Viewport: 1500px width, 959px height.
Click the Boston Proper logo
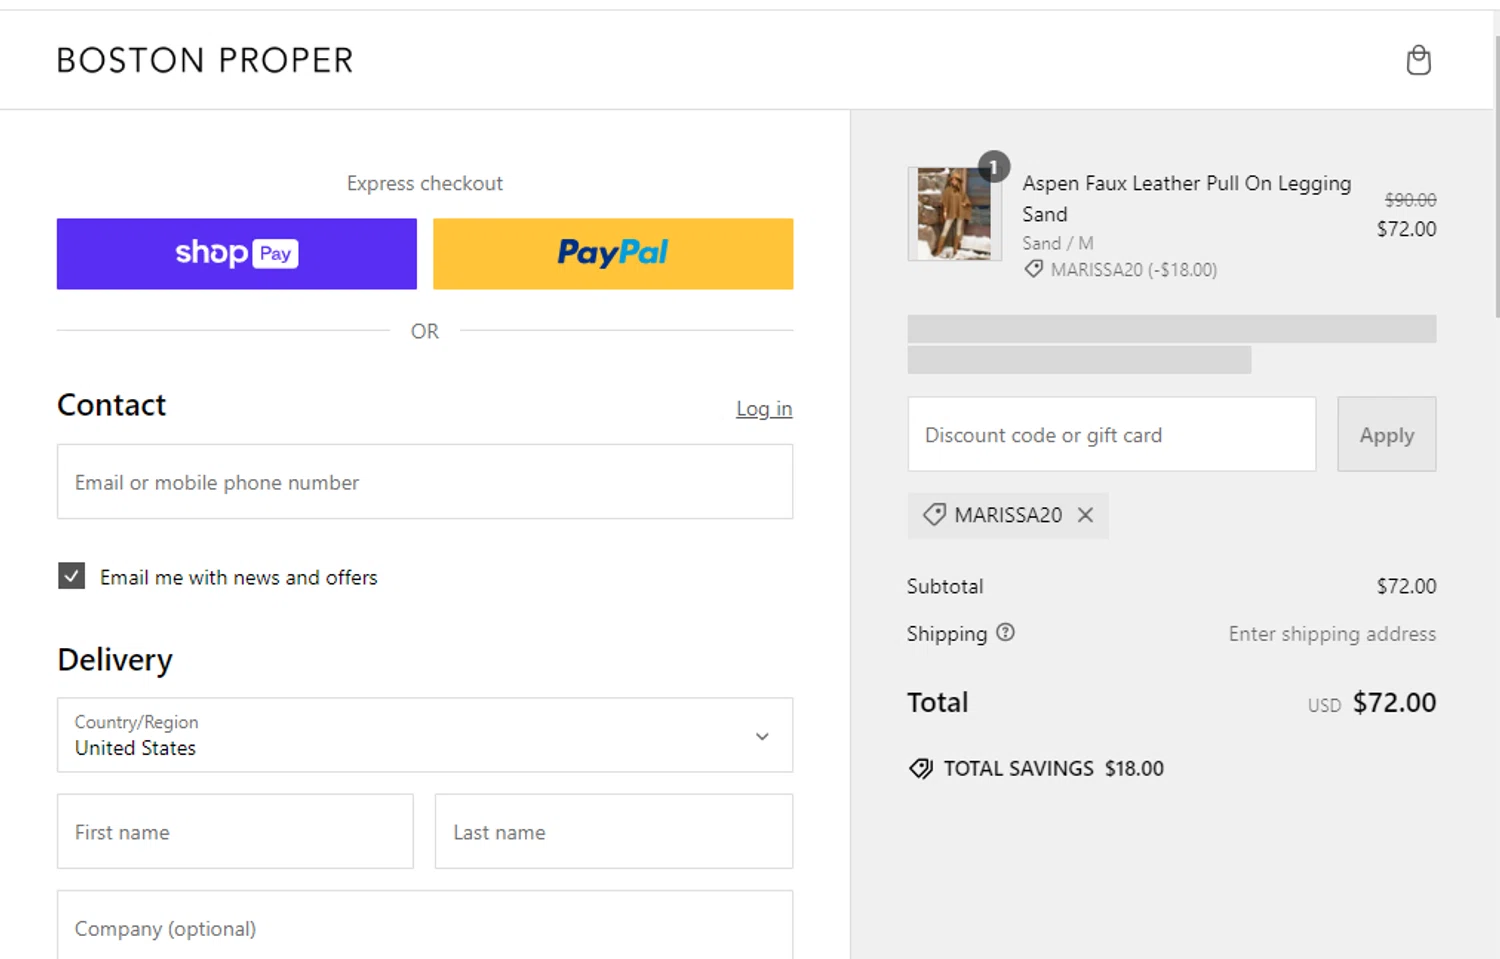tap(205, 60)
